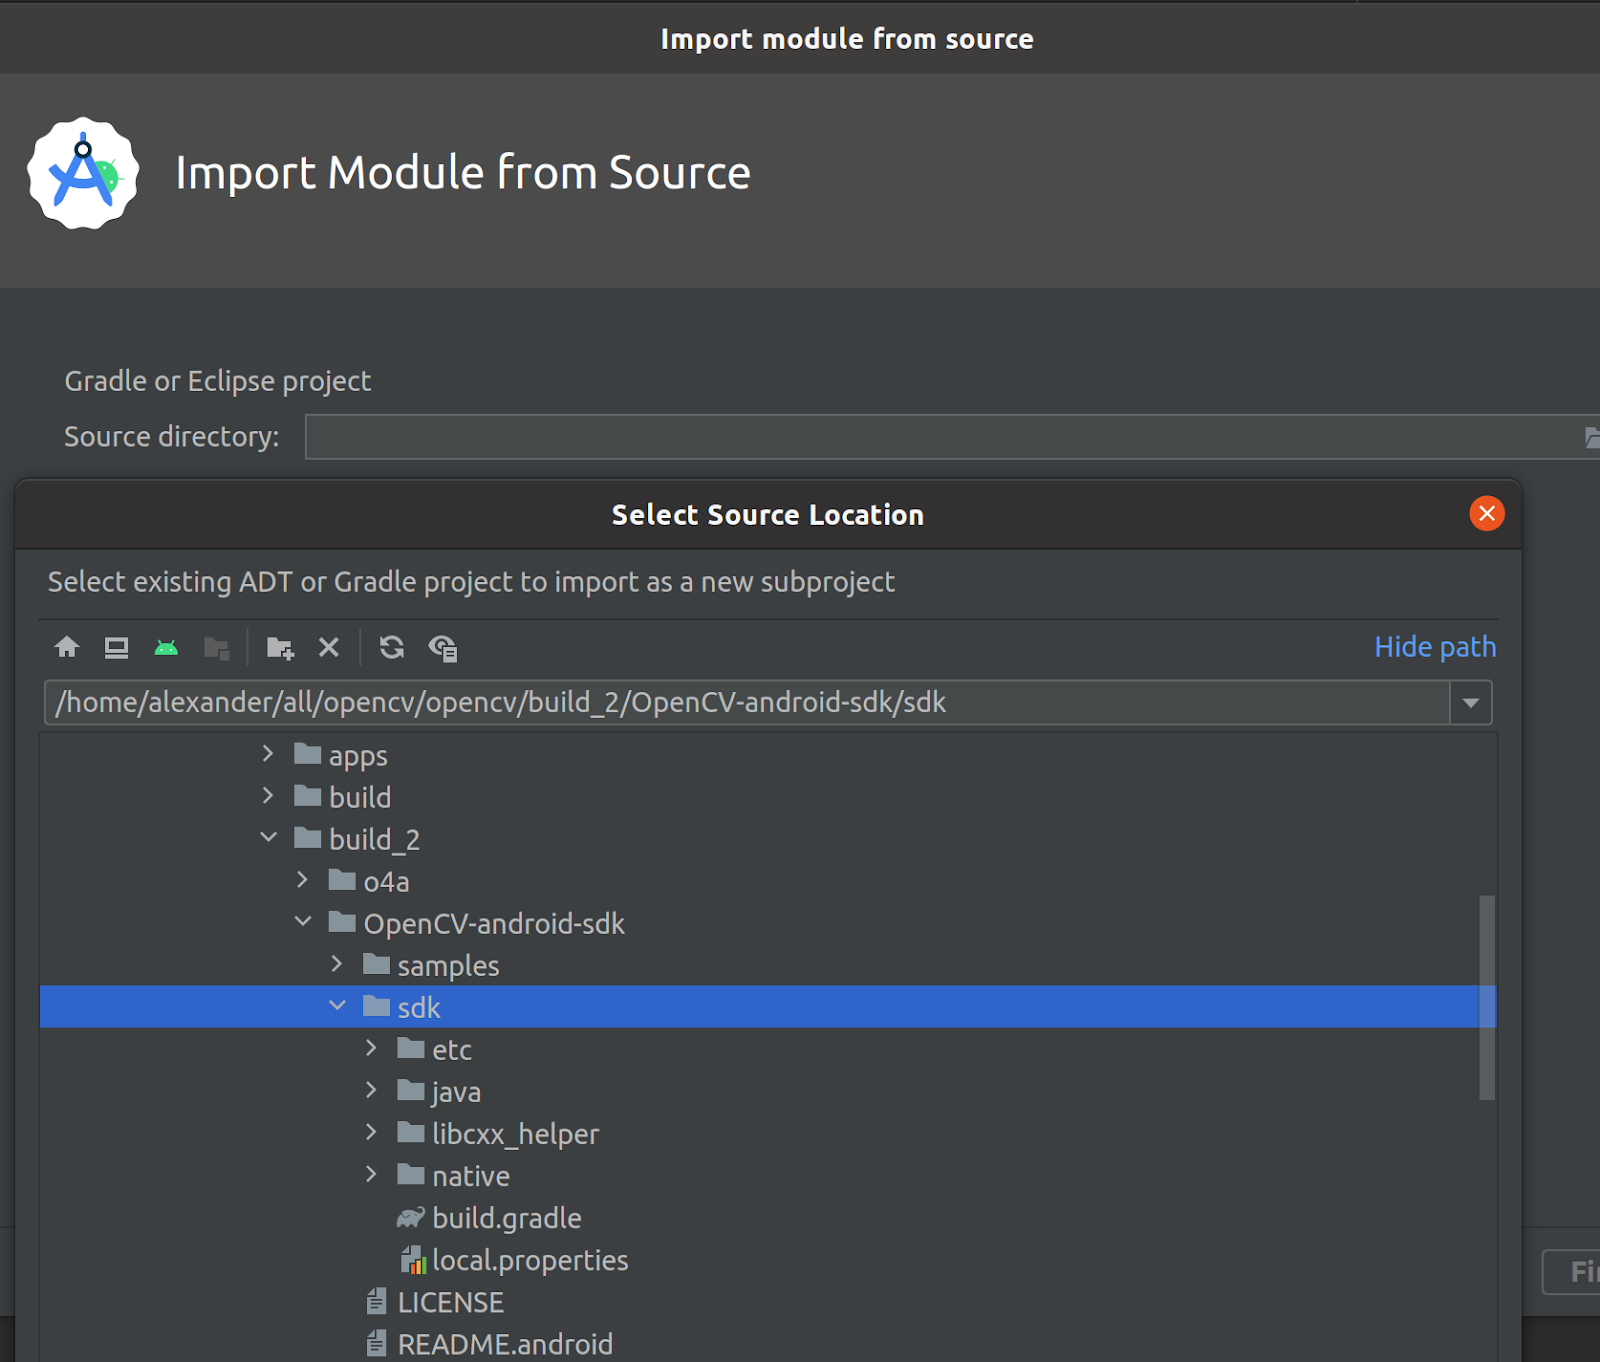1600x1362 pixels.
Task: Go to the home directory icon
Action: (x=67, y=648)
